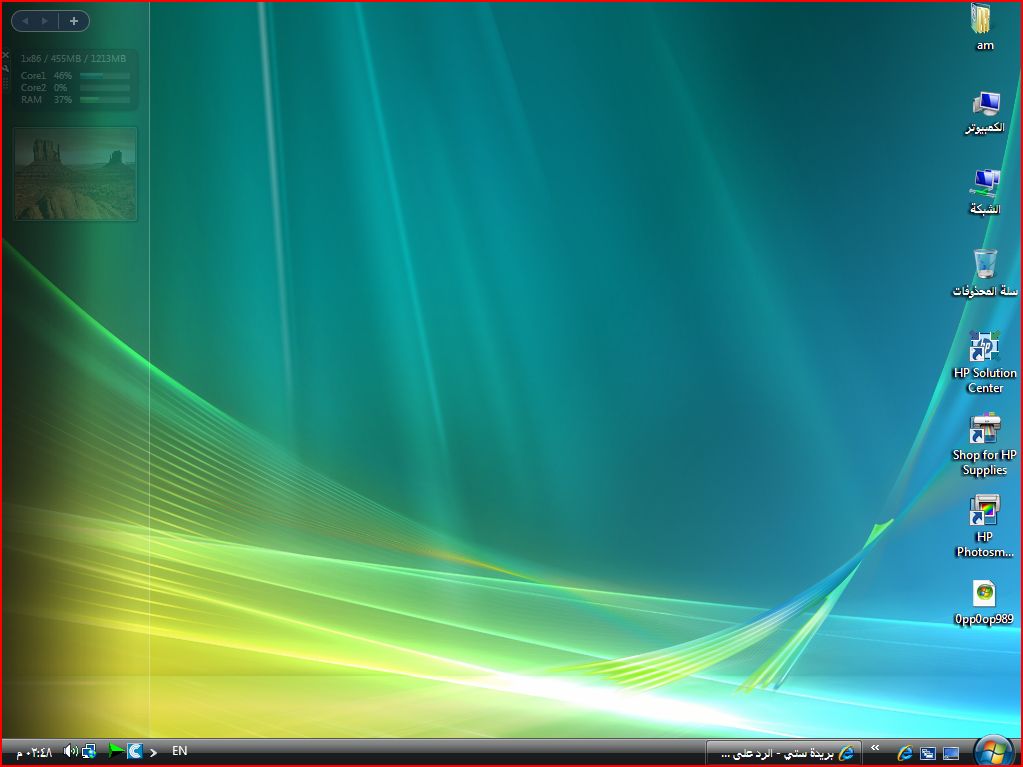Screen dimensions: 1023x767
Task: Click the blue C tray icon
Action: point(134,751)
